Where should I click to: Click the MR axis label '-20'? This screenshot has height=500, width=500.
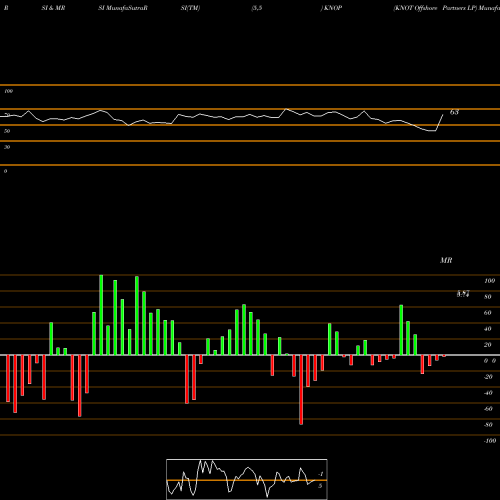tap(488, 377)
